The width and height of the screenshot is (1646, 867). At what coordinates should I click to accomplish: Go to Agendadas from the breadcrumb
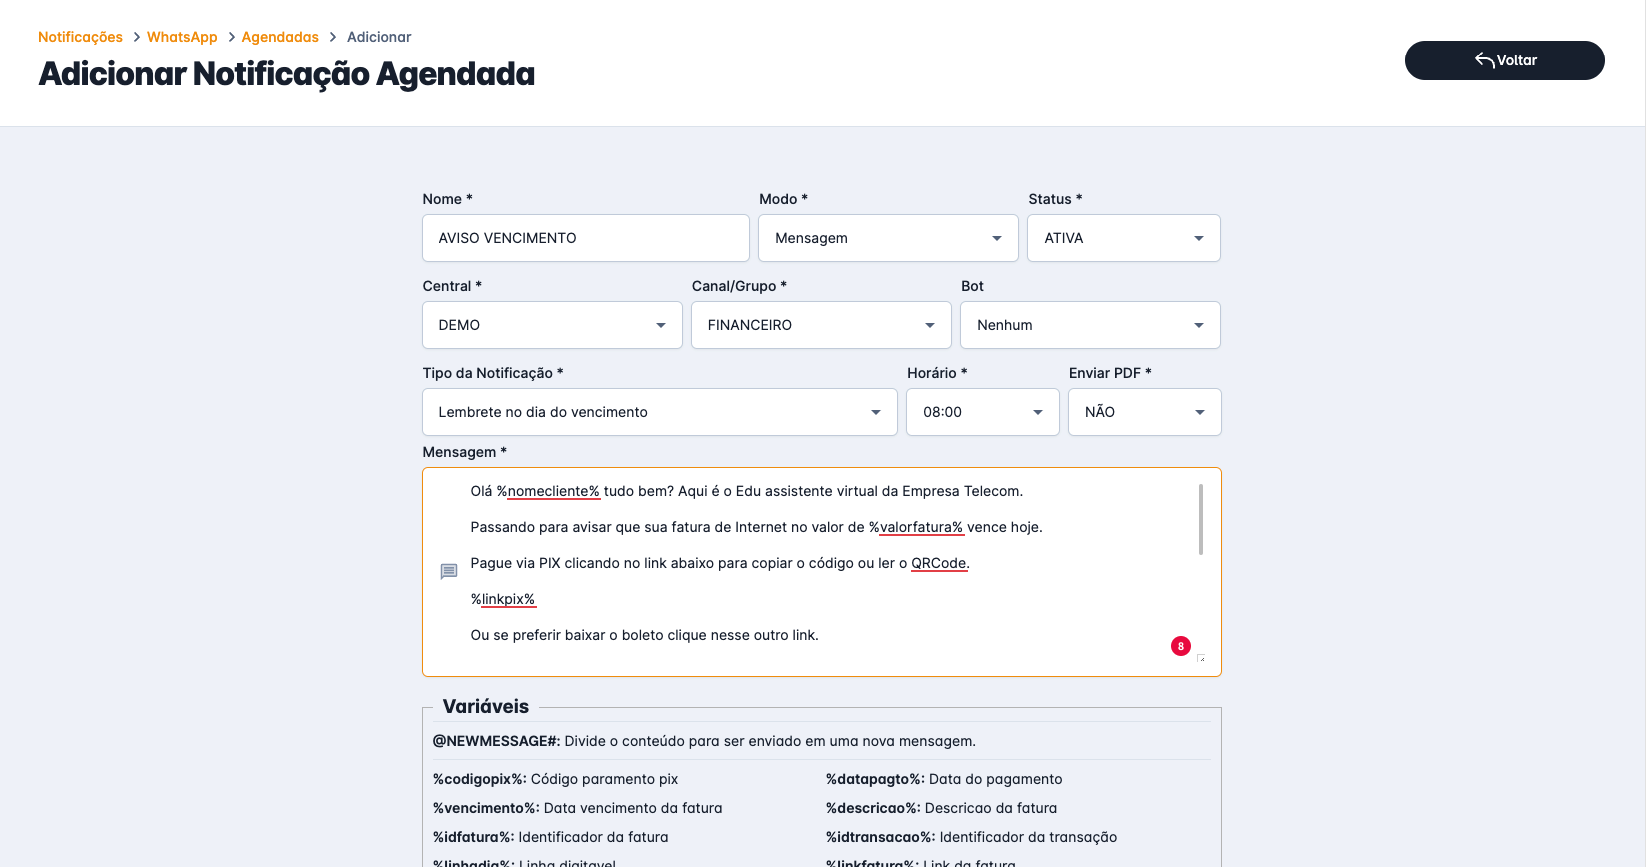point(280,36)
